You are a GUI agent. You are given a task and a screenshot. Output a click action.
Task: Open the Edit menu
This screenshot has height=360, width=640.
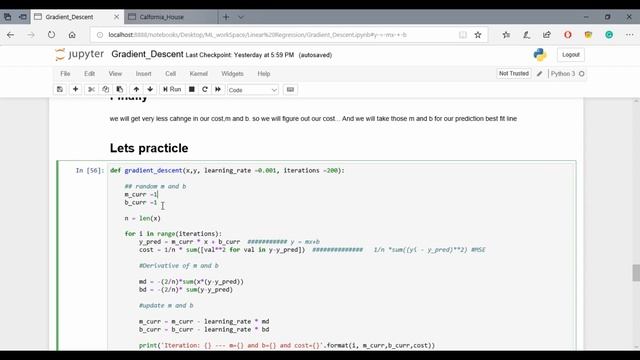pyautogui.click(x=89, y=74)
